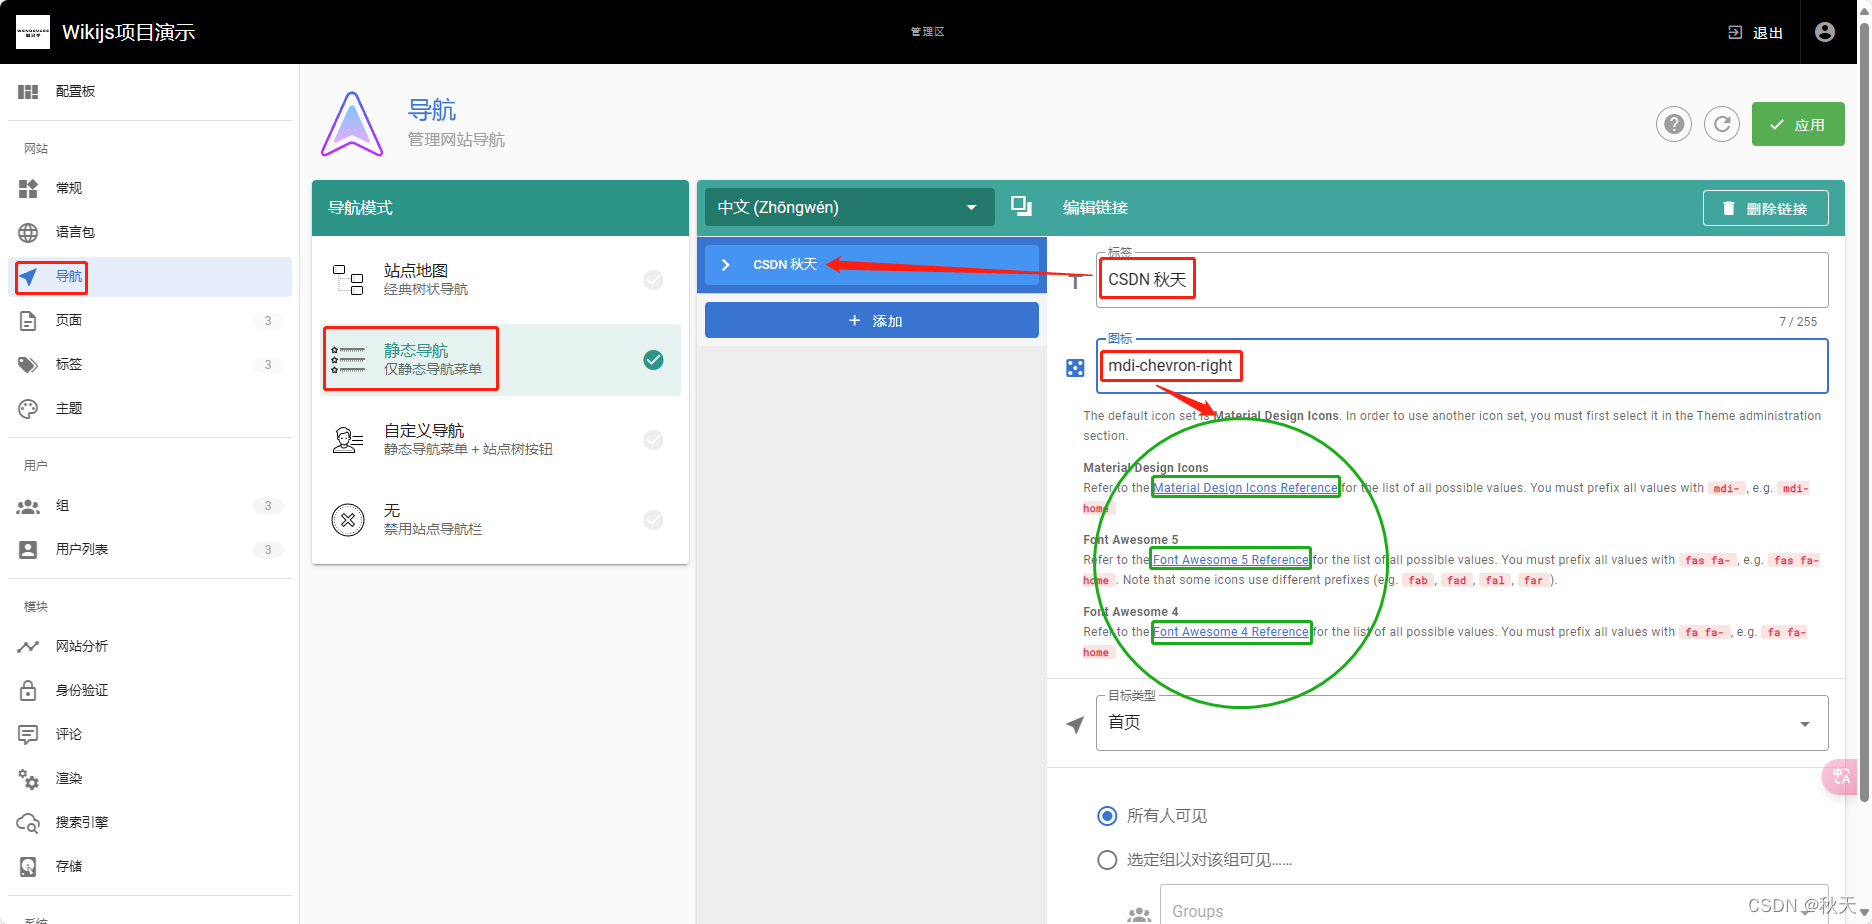Open the 网站分析 analytics section
Screen dimensions: 1872x924
[x=81, y=646]
